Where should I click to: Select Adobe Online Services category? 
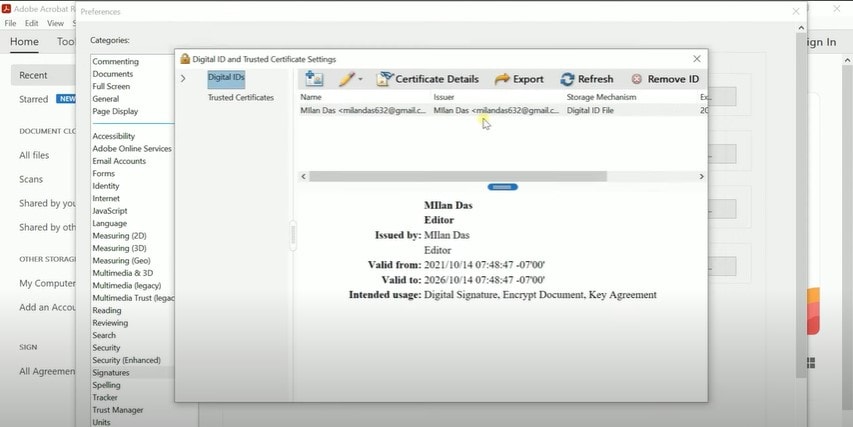pyautogui.click(x=132, y=148)
